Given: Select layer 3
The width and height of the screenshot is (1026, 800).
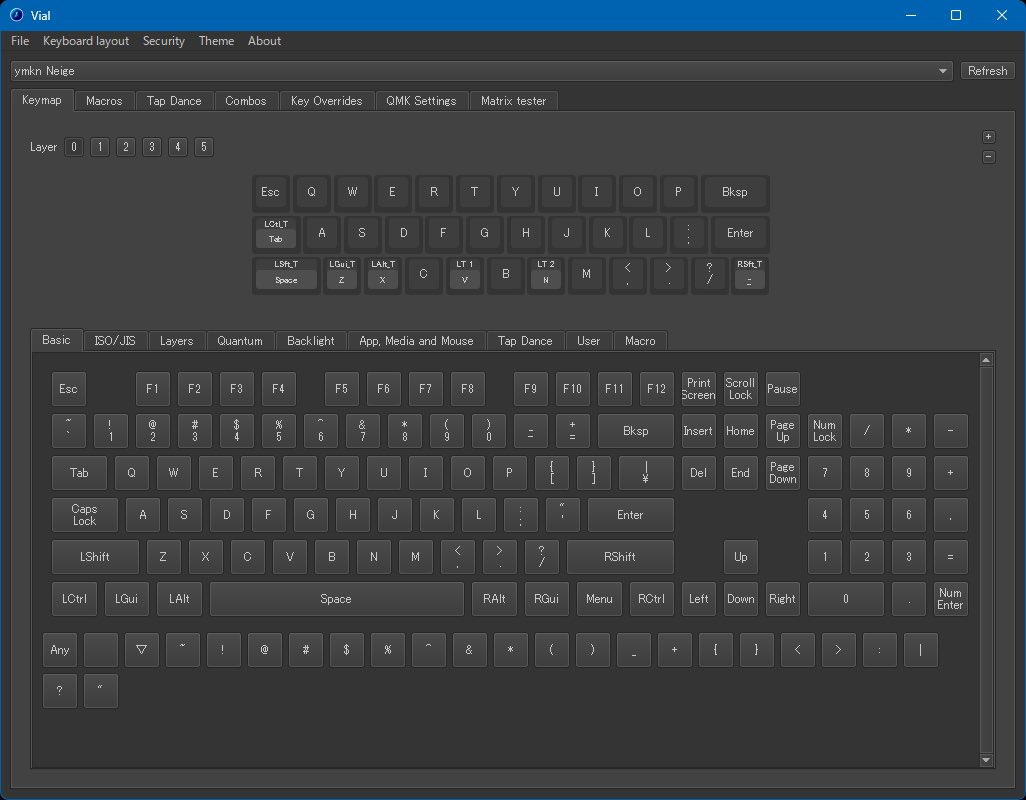Looking at the screenshot, I should [152, 147].
